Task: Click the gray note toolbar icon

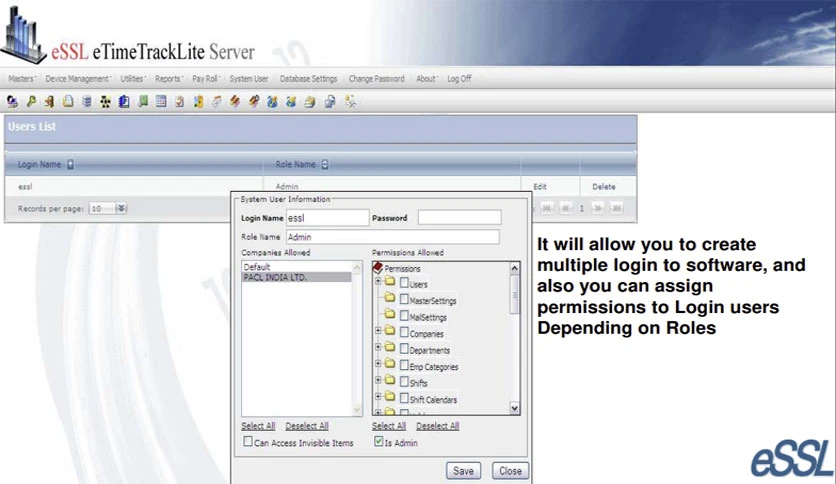Action: [x=216, y=101]
